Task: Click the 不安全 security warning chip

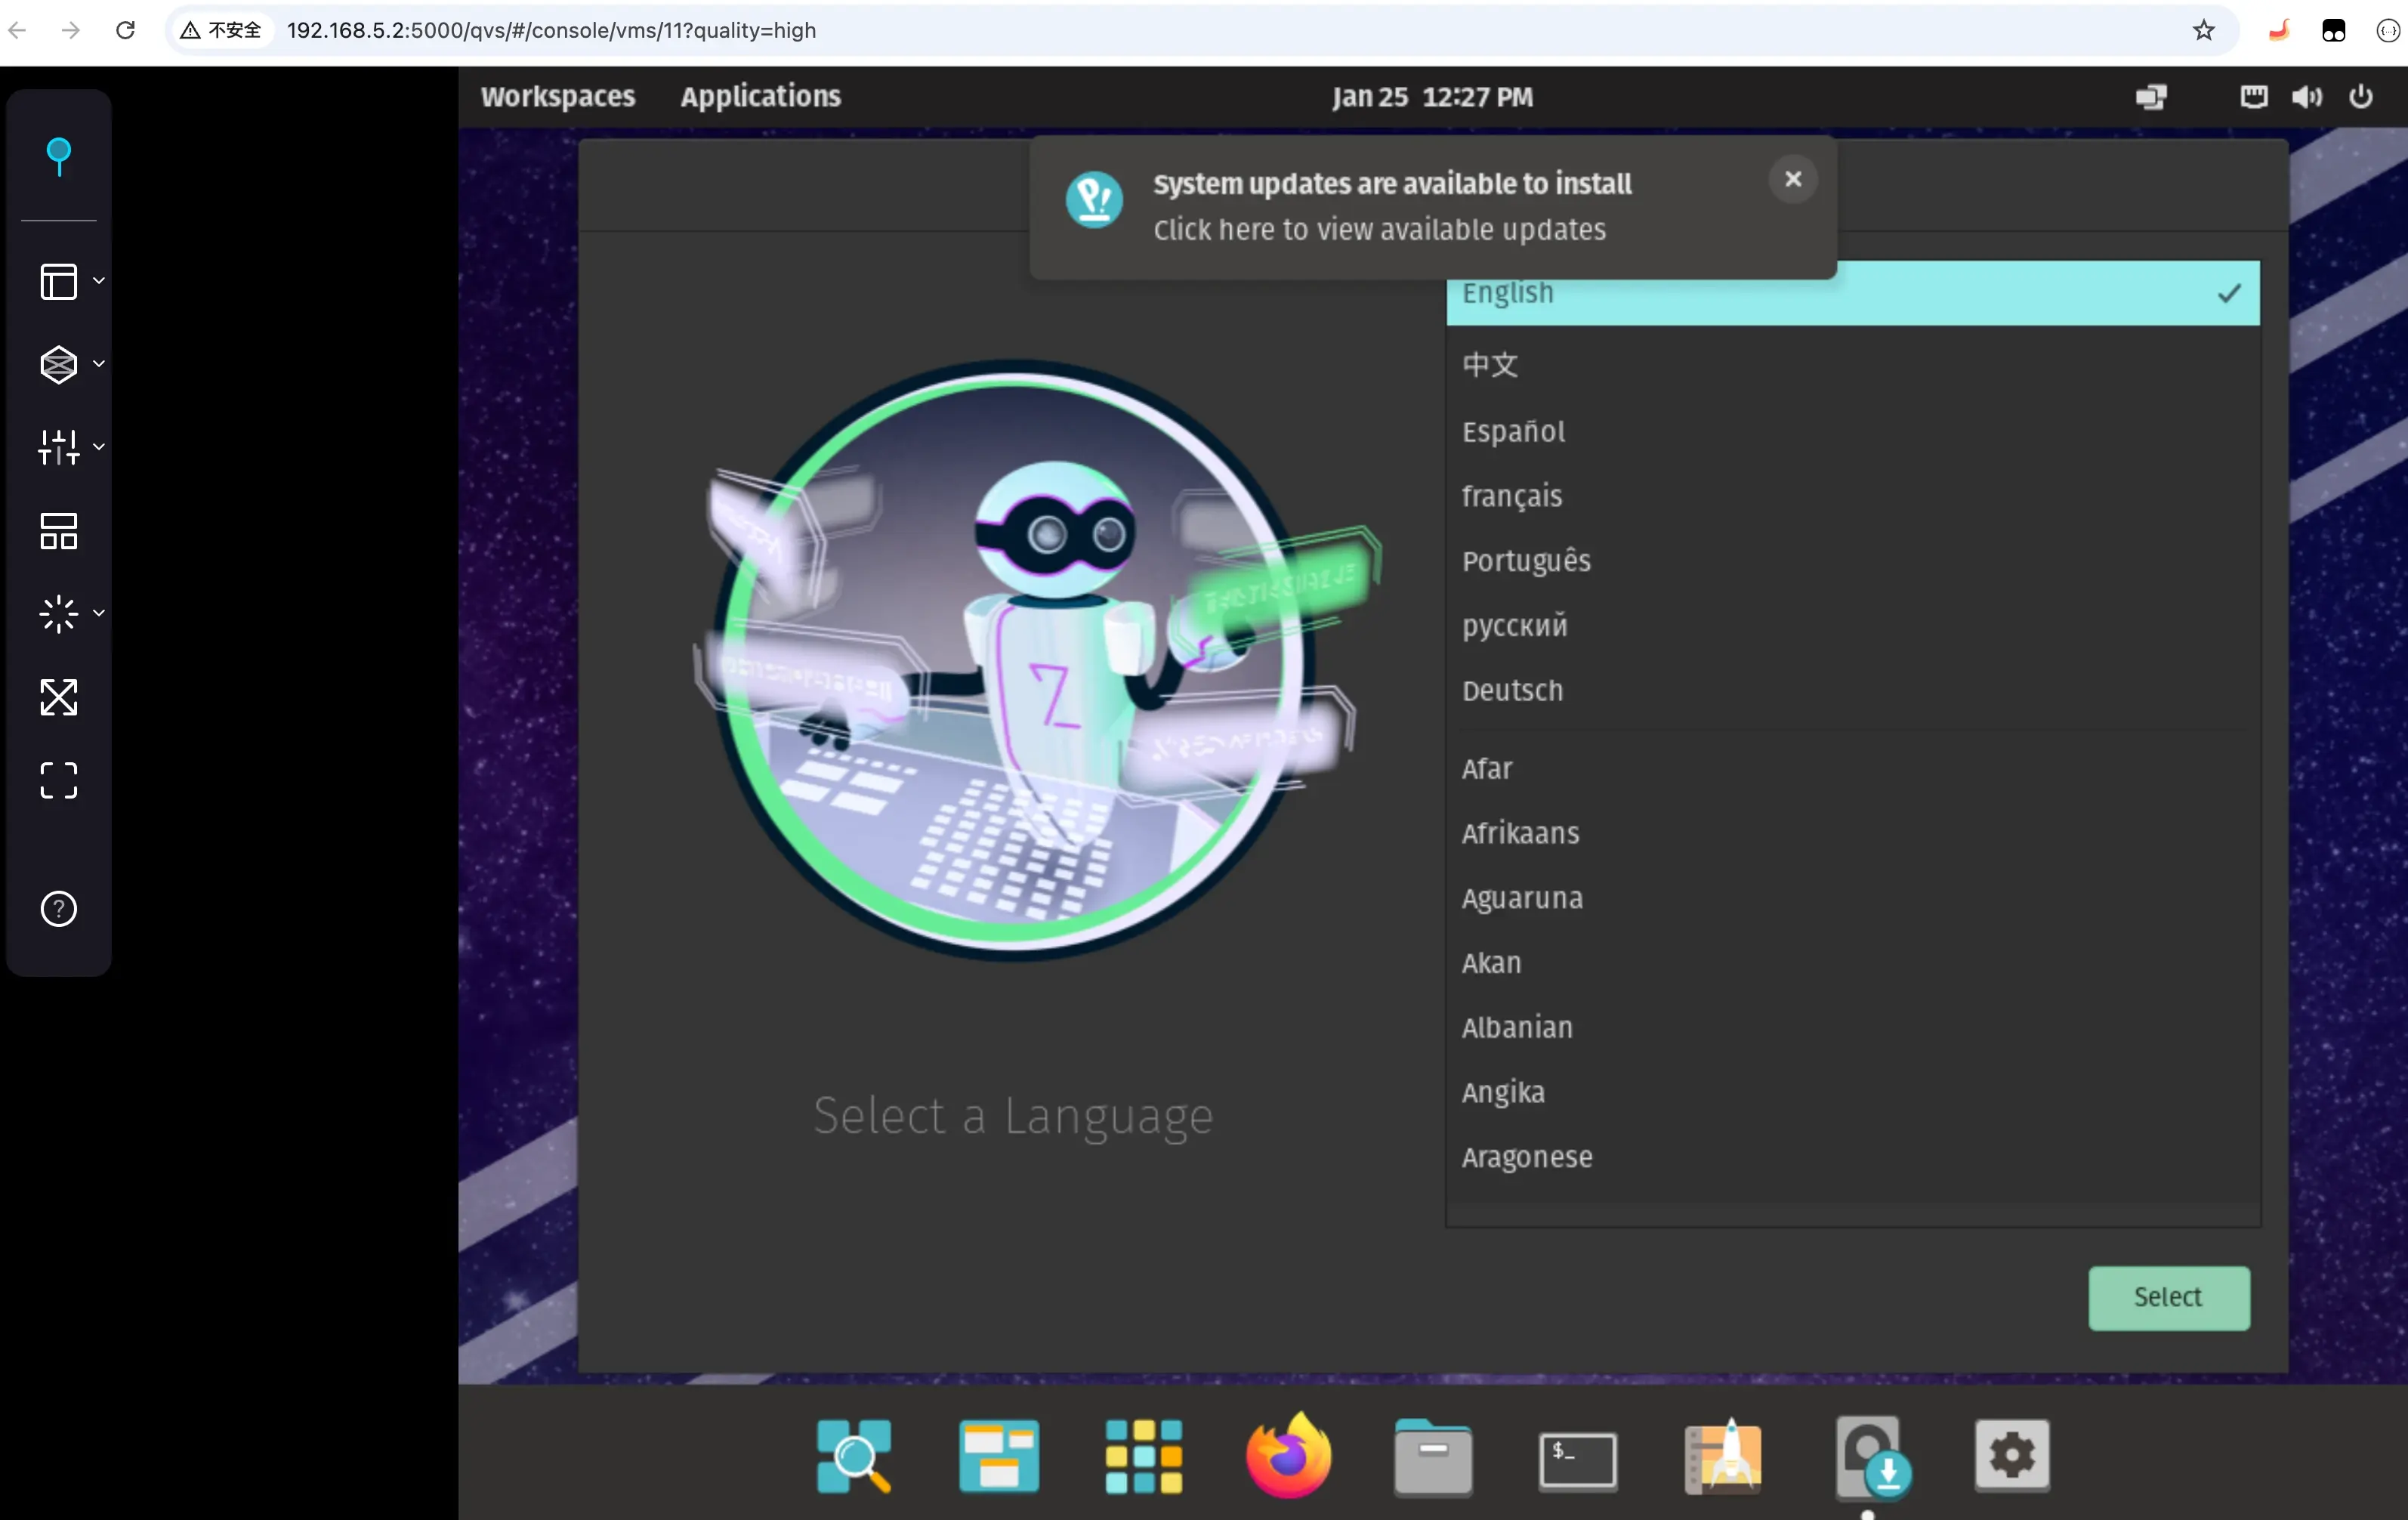Action: tap(221, 30)
